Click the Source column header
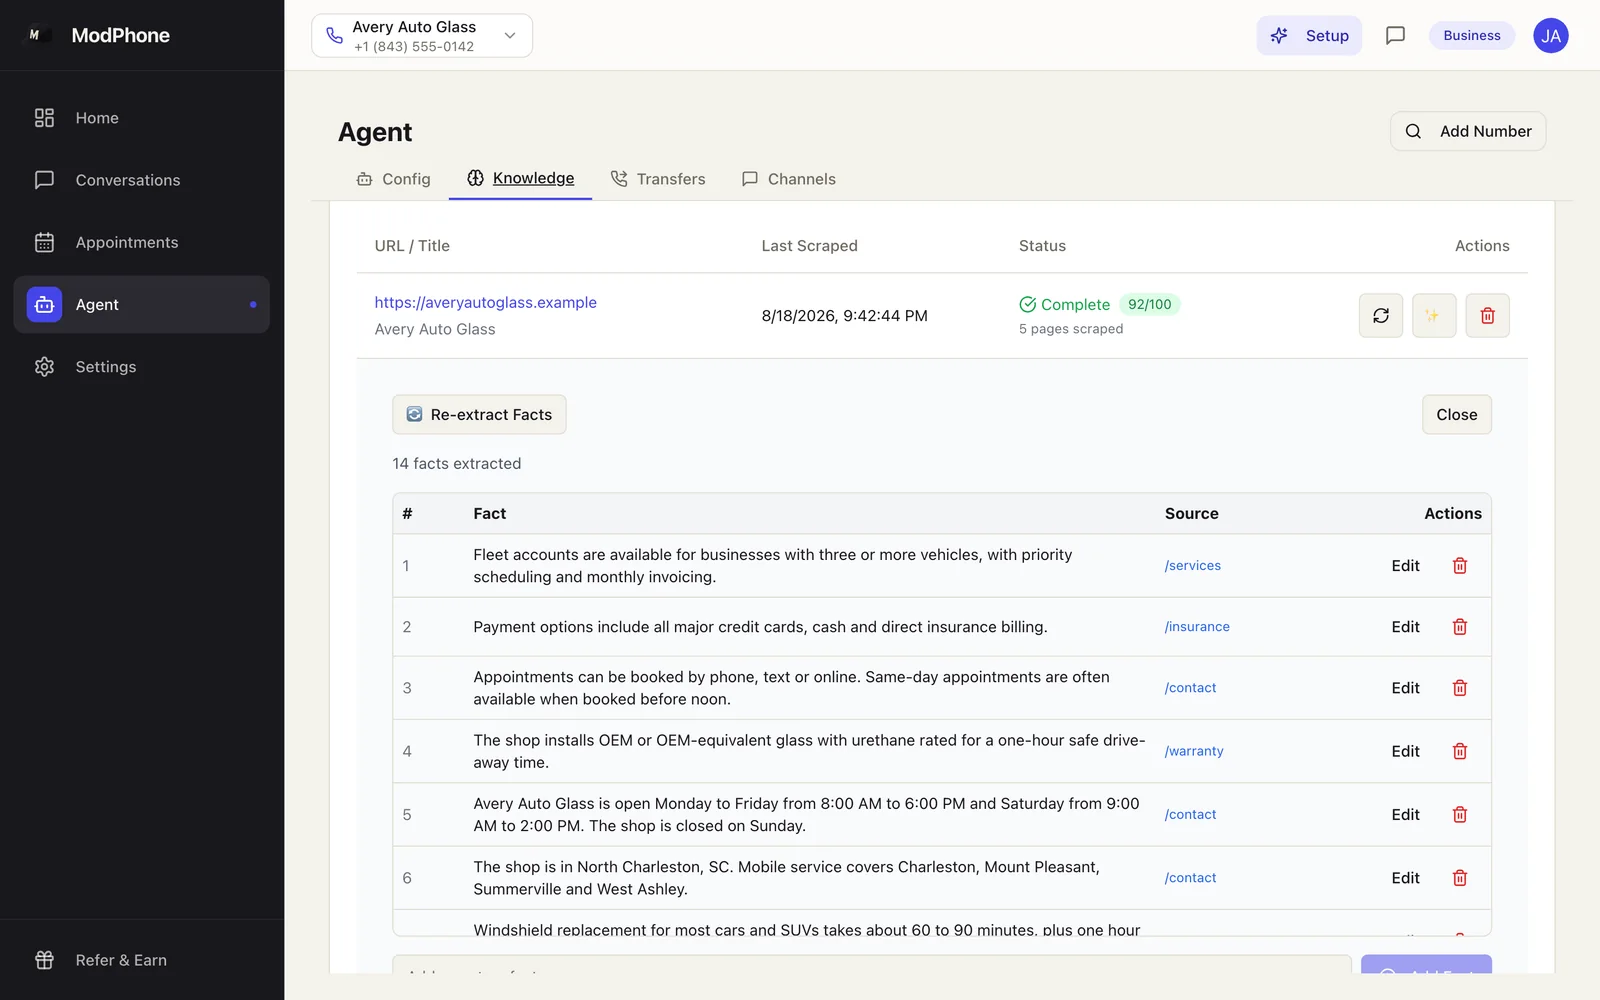 coord(1192,514)
